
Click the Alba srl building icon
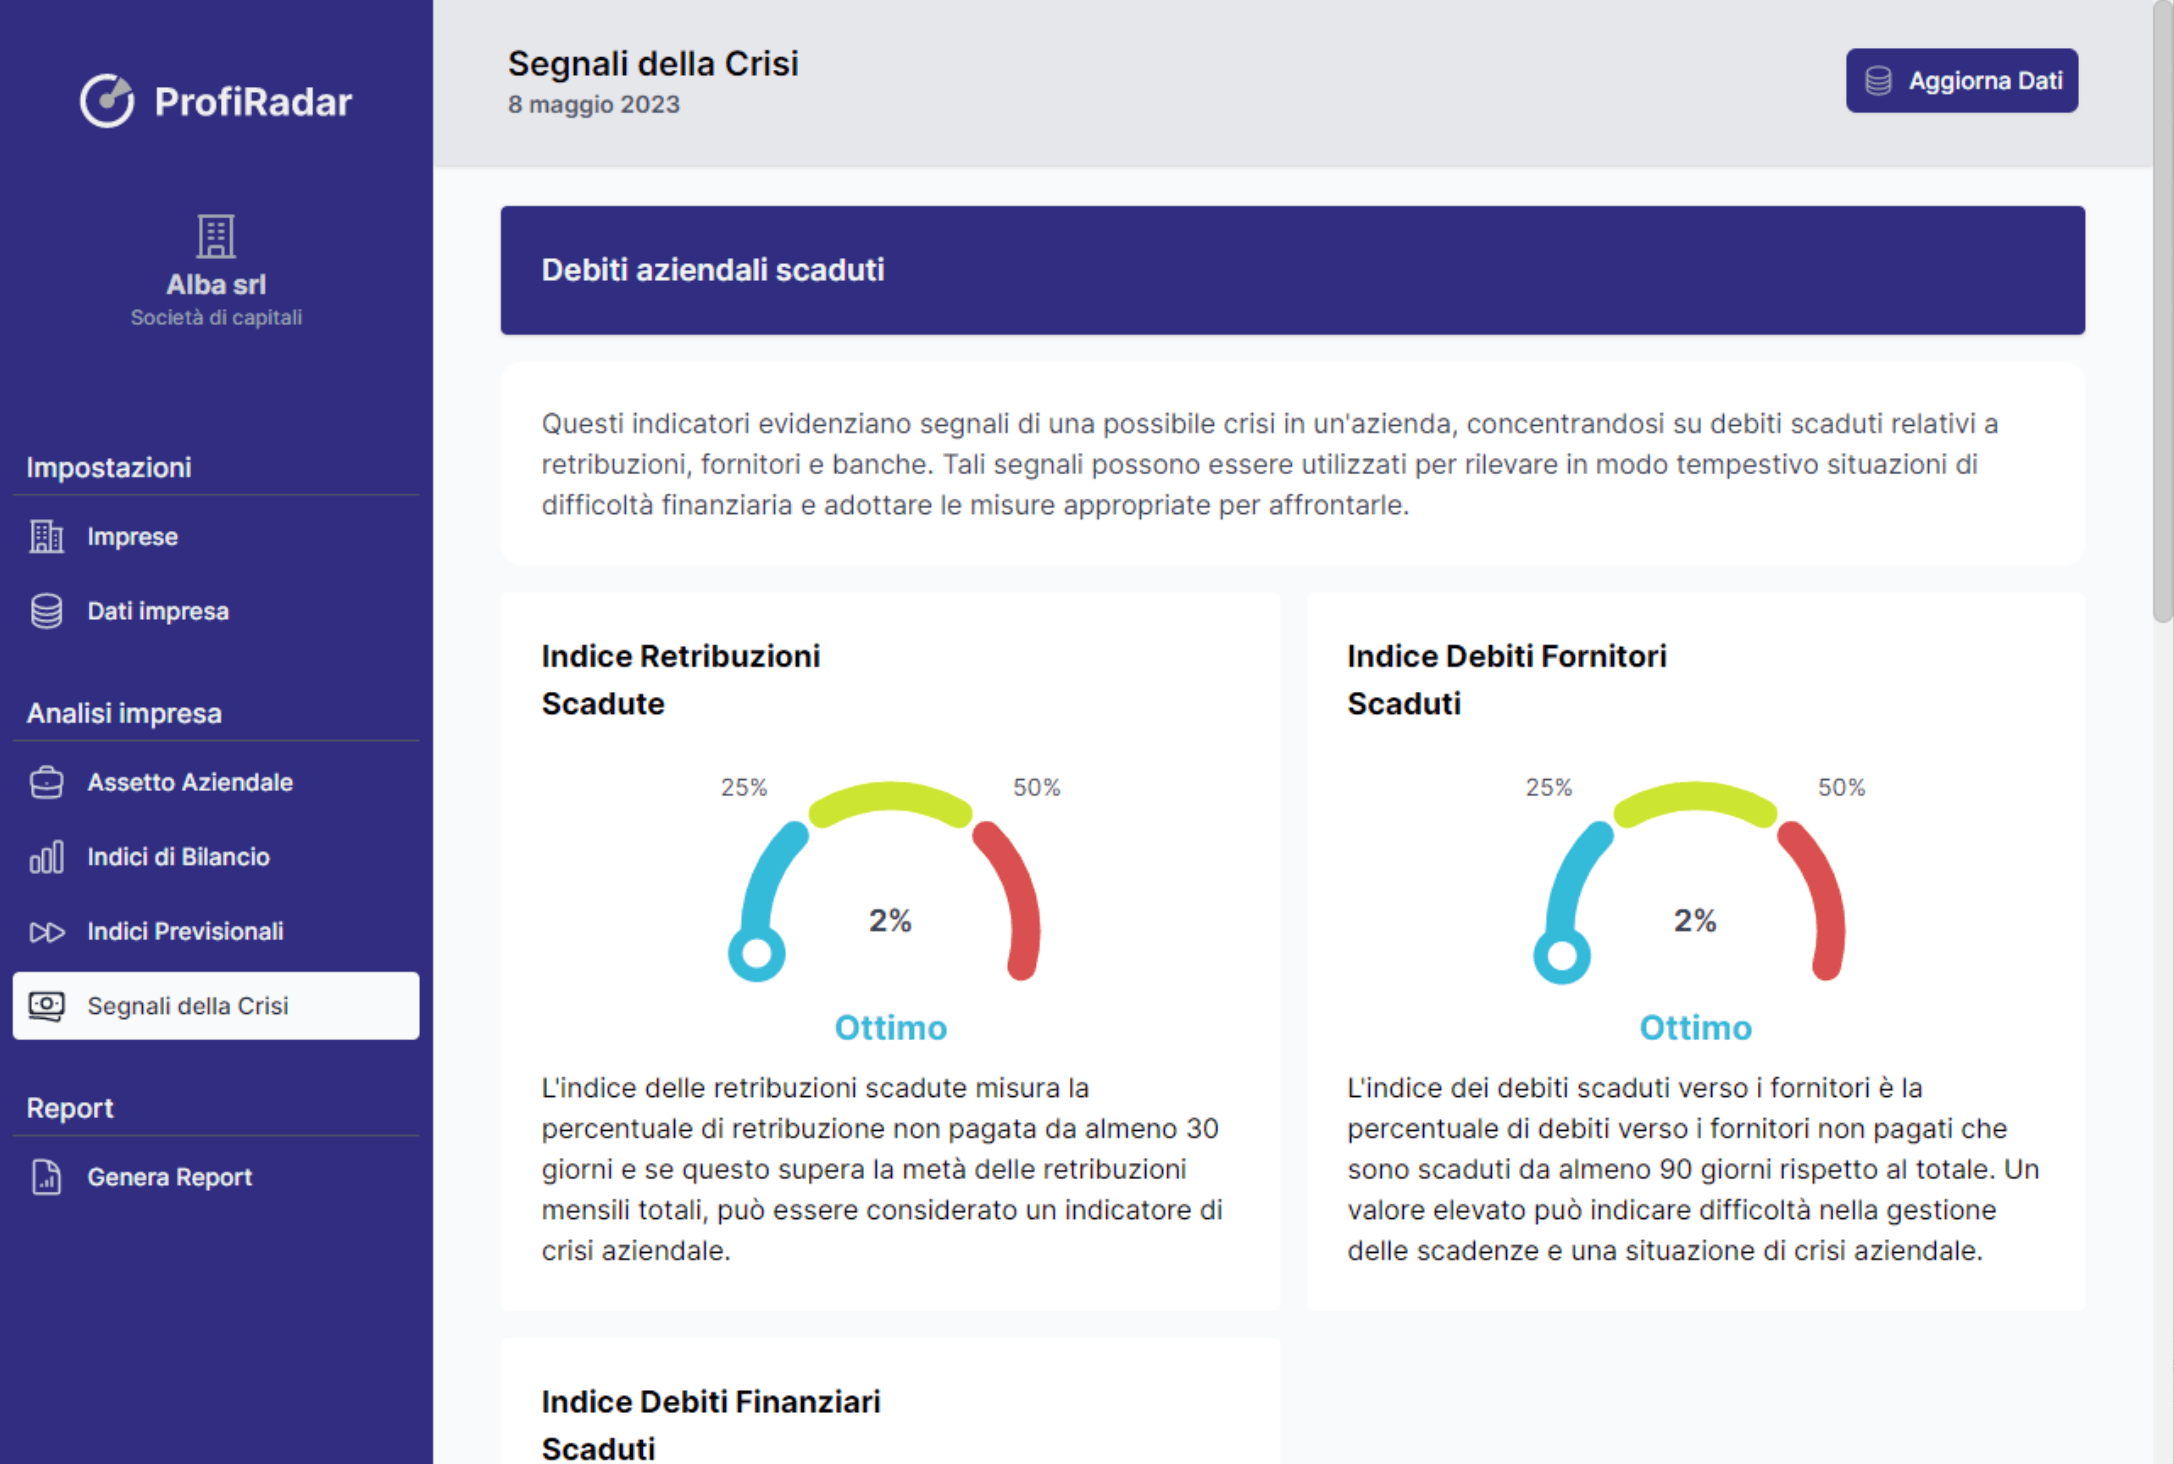pyautogui.click(x=216, y=237)
